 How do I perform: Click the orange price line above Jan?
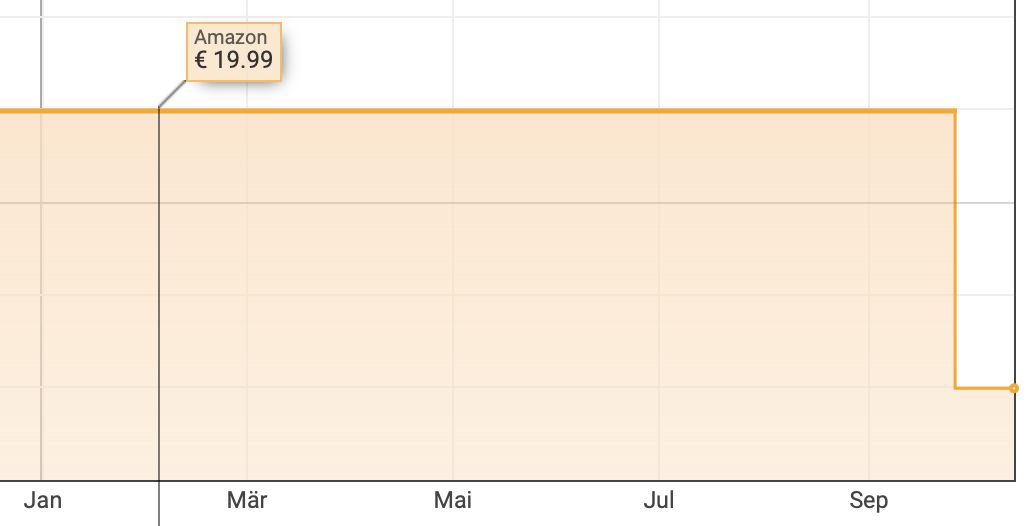42,111
